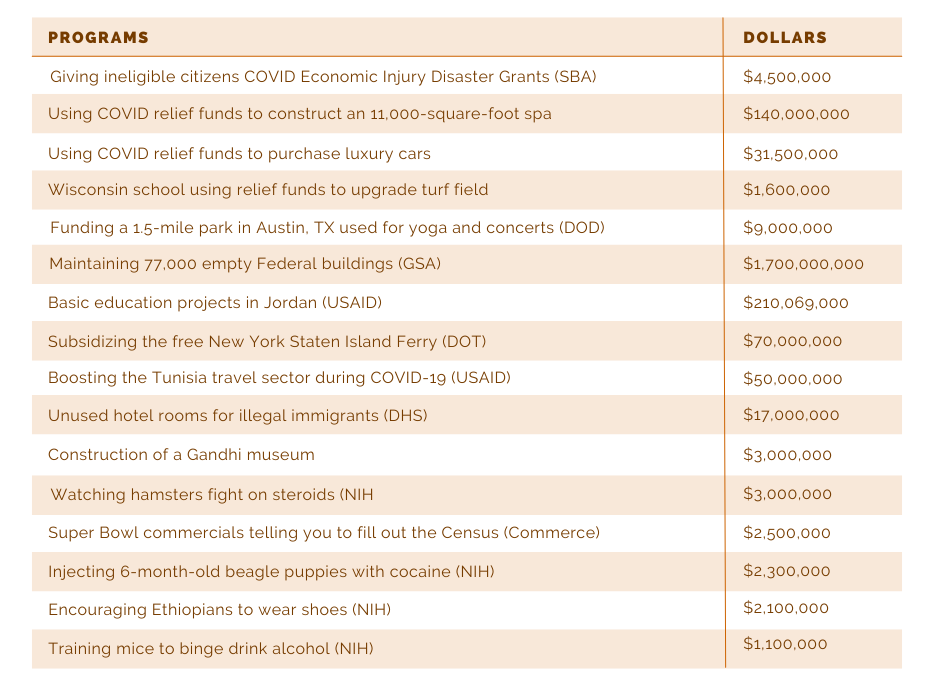Click the luxury cars program row
Screen dimensions: 930x683
click(x=239, y=153)
